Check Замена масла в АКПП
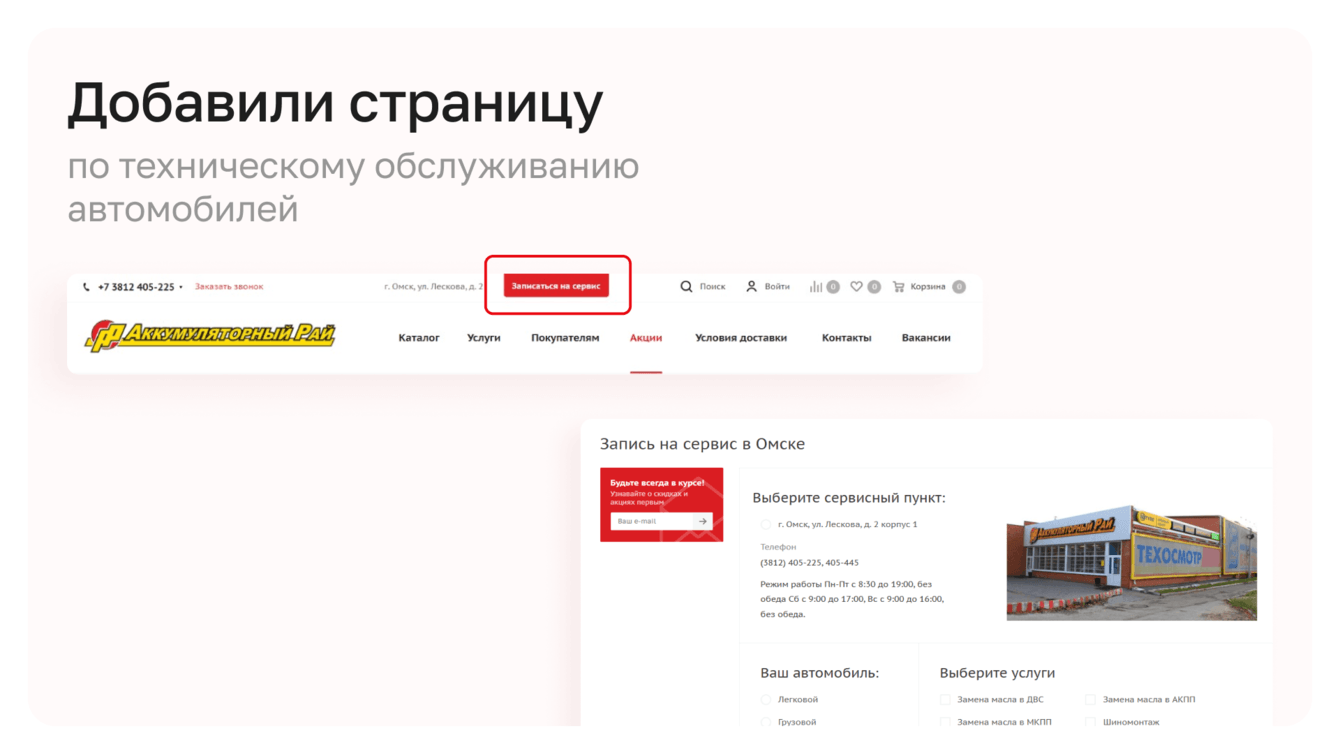This screenshot has width=1340, height=754. coord(1090,700)
